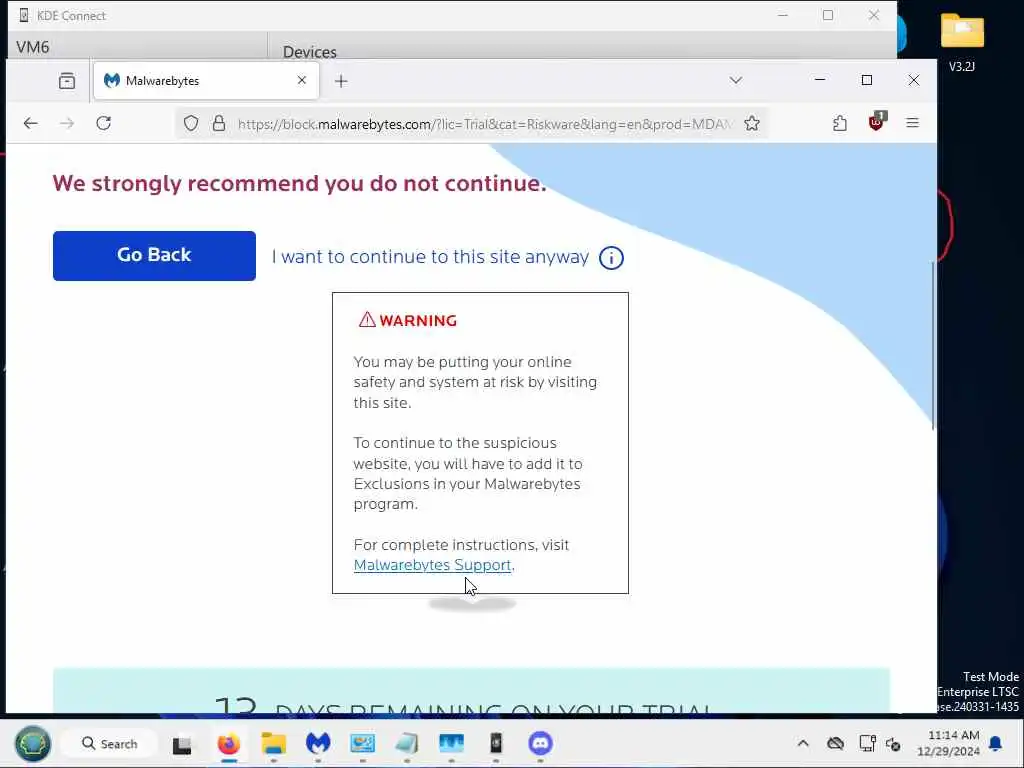
Task: Open the Windows Start button
Action: point(33,743)
